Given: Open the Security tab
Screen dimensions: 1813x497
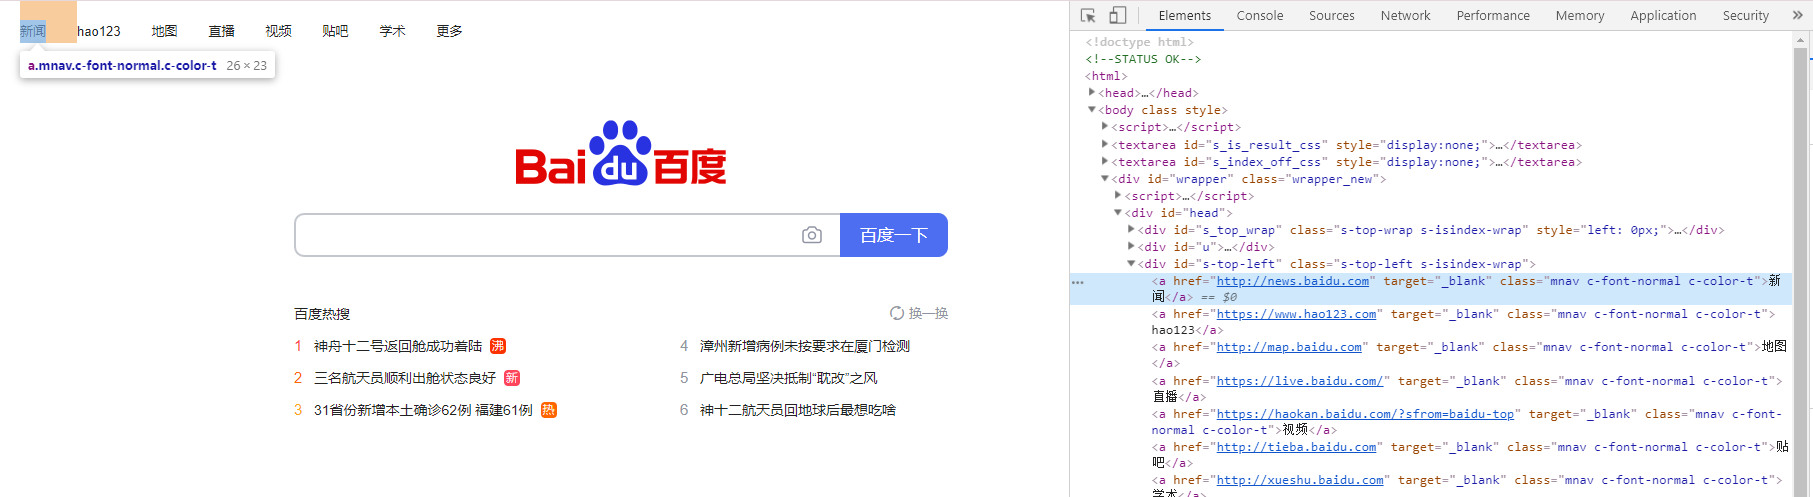Looking at the screenshot, I should [1746, 15].
